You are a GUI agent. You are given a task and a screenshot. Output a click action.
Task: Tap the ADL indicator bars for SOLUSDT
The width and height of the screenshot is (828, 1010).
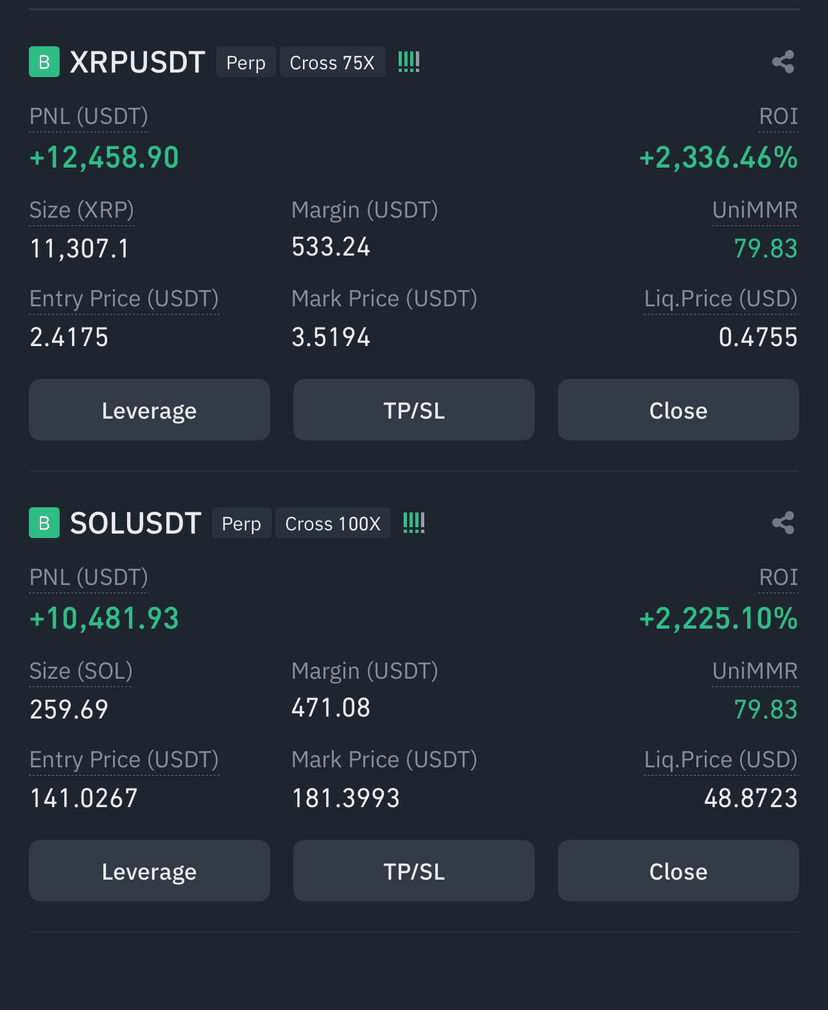[414, 522]
